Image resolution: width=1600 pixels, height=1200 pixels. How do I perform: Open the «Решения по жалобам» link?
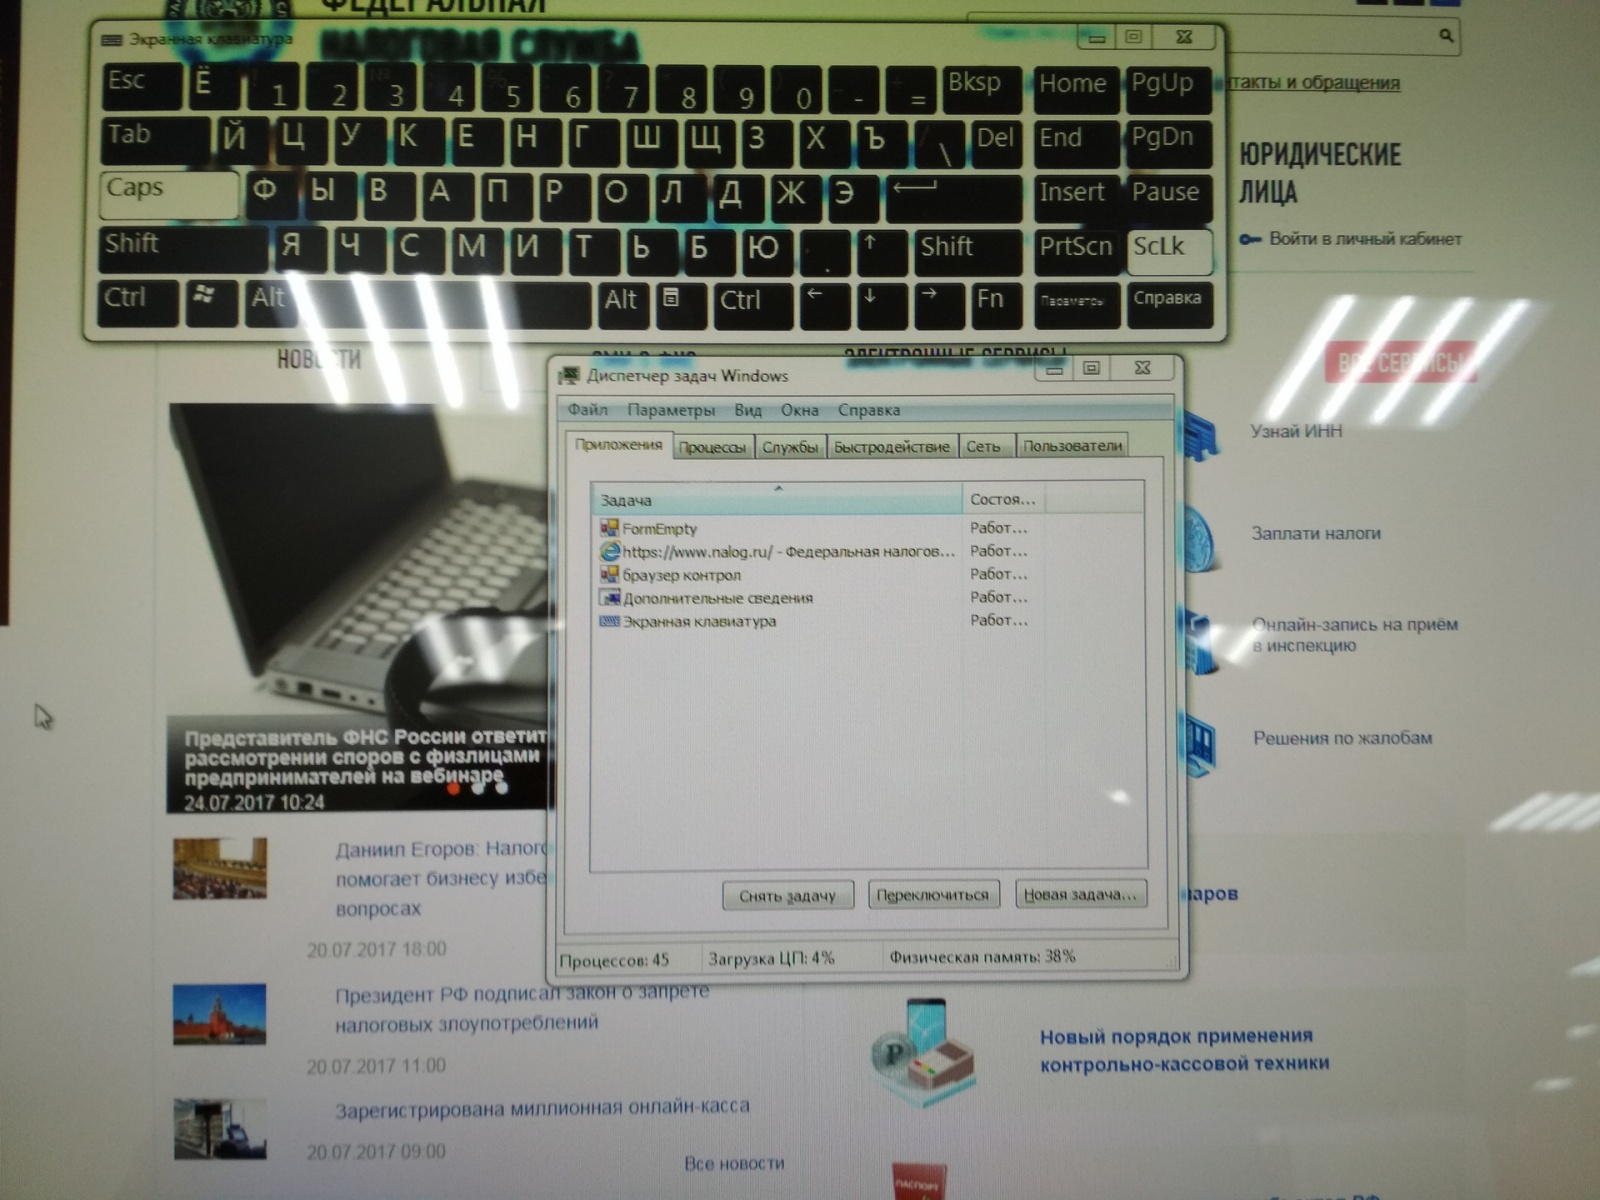[1343, 738]
